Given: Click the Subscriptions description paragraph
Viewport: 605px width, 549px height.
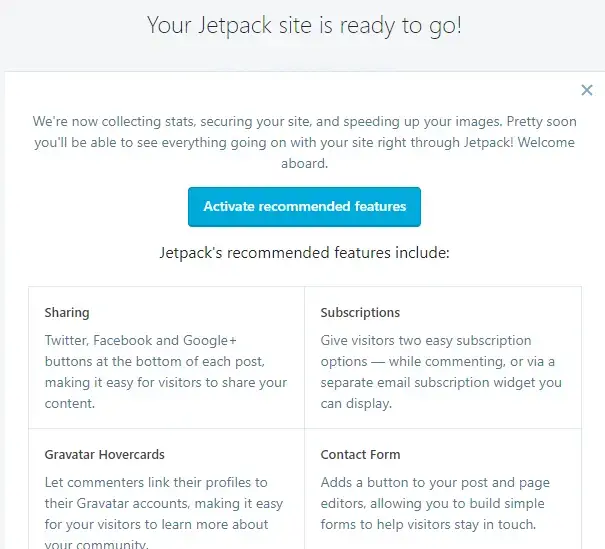Looking at the screenshot, I should coord(441,372).
